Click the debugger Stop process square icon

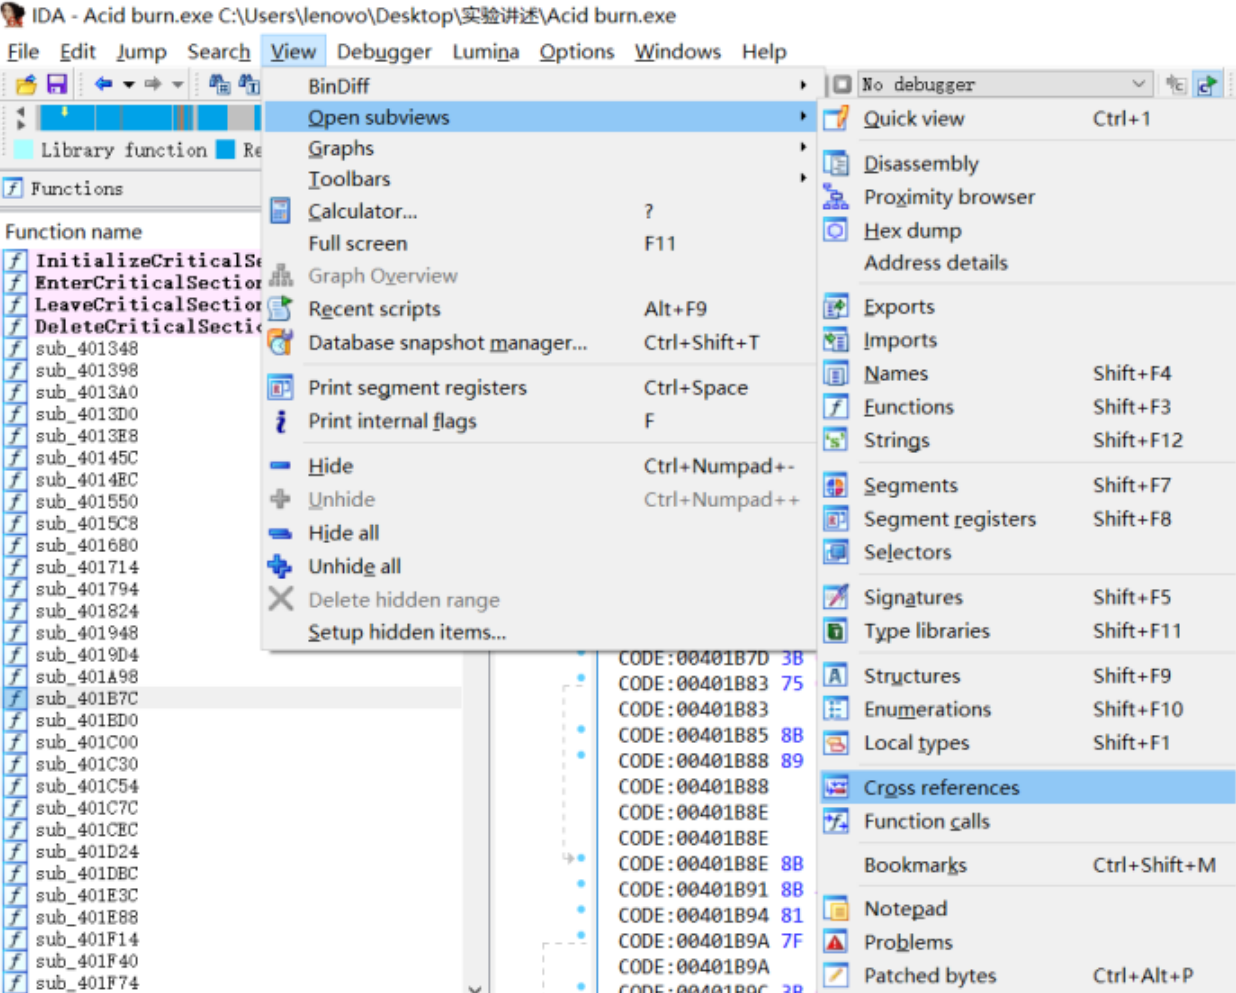pyautogui.click(x=842, y=84)
